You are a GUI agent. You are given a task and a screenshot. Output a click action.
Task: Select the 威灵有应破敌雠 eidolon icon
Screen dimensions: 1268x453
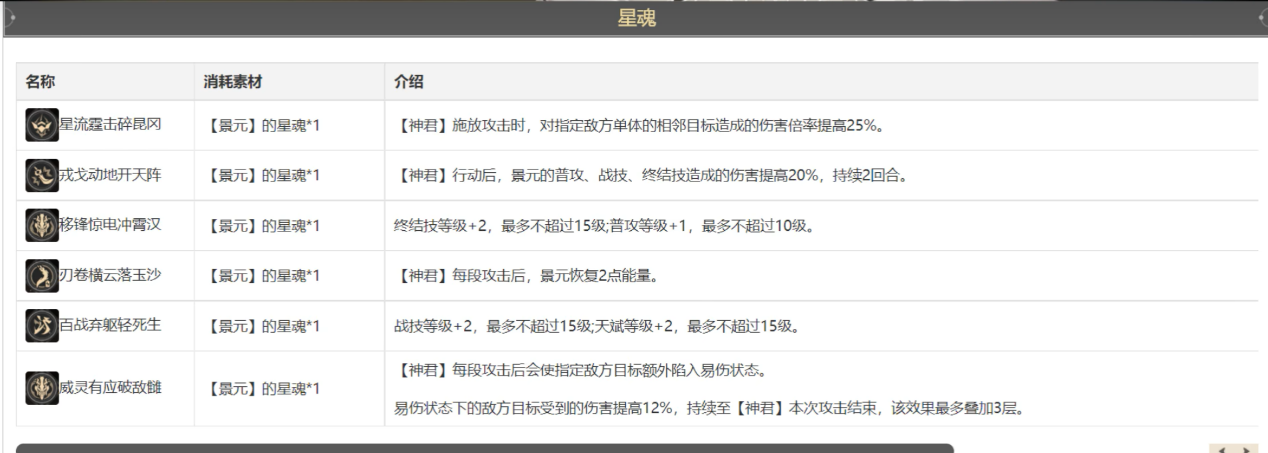pyautogui.click(x=41, y=388)
